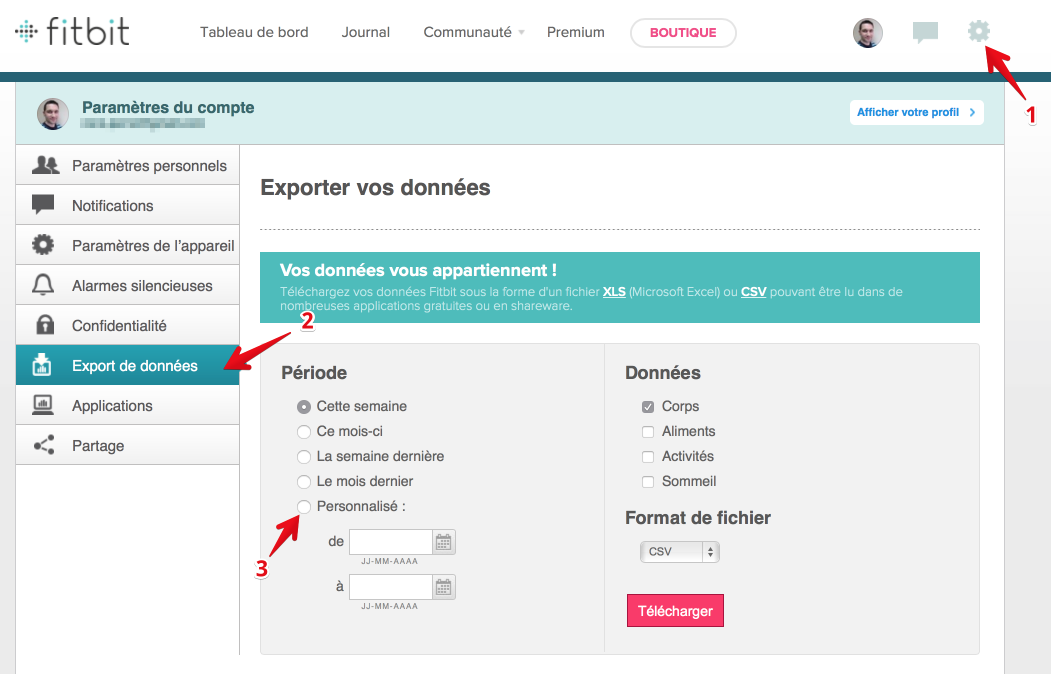
Task: Select the 'Personnalisé' radio button
Action: pos(304,507)
